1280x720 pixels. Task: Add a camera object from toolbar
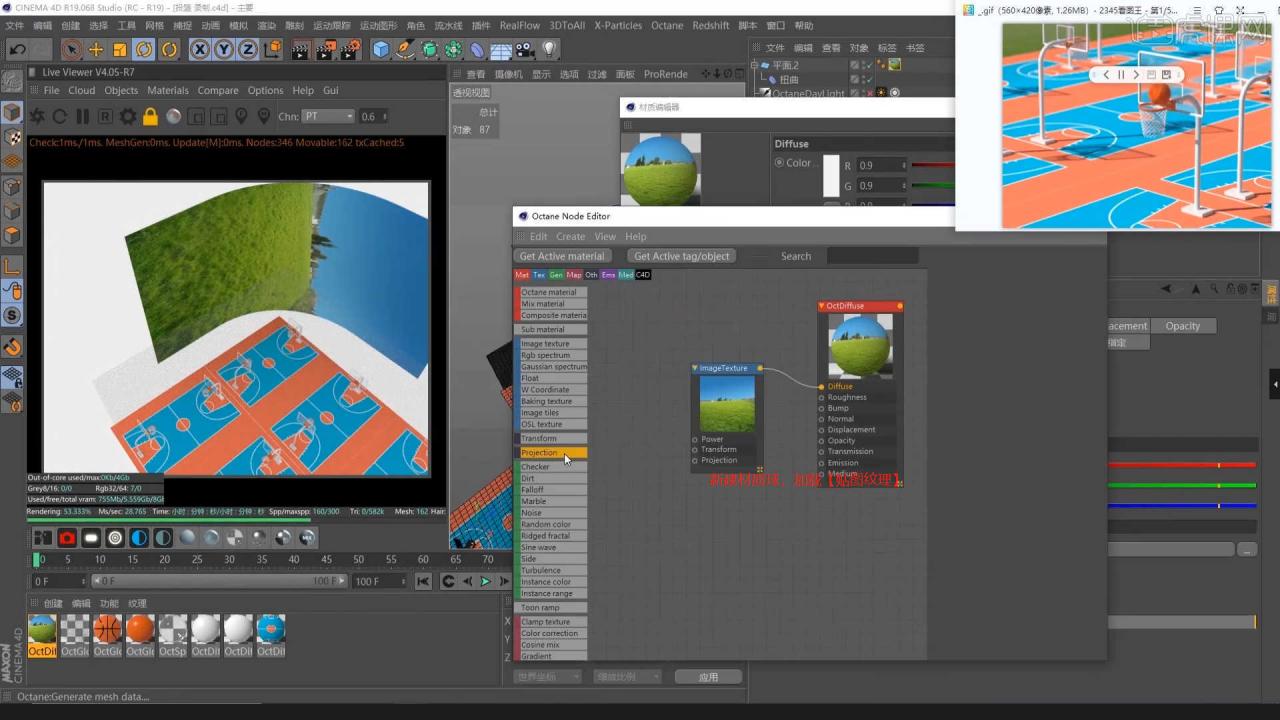coord(525,49)
